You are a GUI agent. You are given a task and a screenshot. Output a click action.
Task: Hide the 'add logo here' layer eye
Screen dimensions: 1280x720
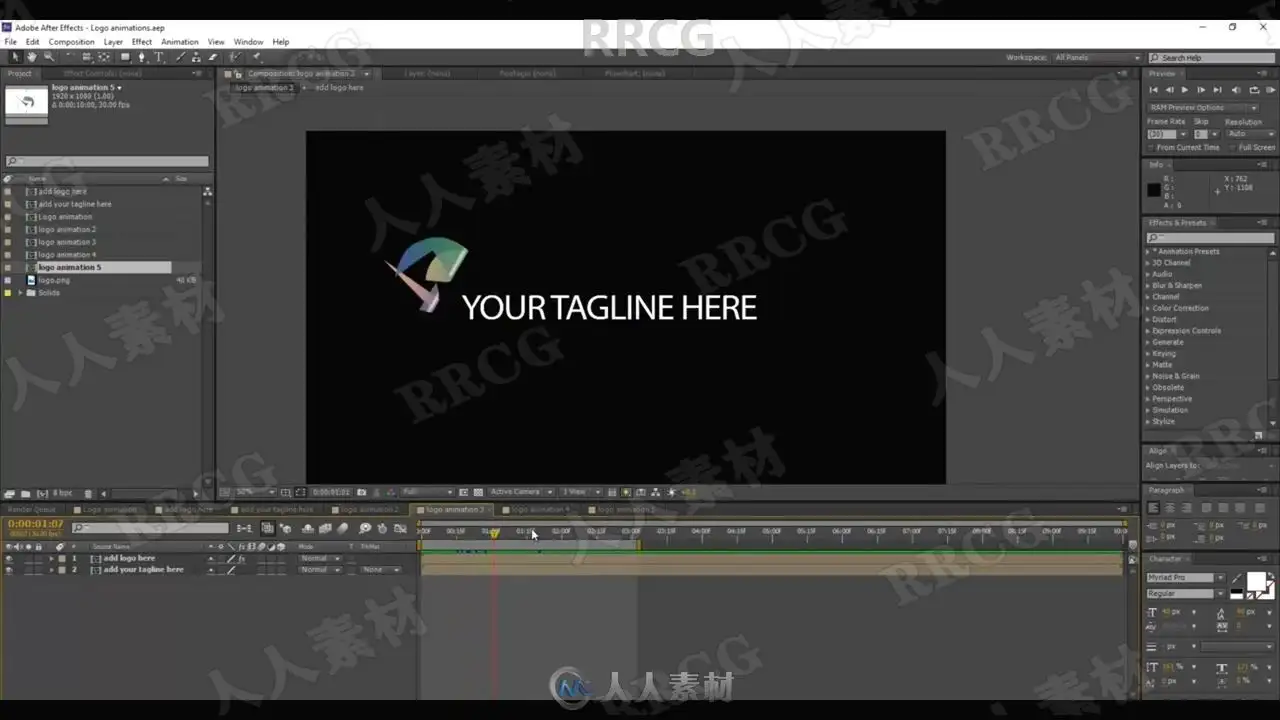9,558
